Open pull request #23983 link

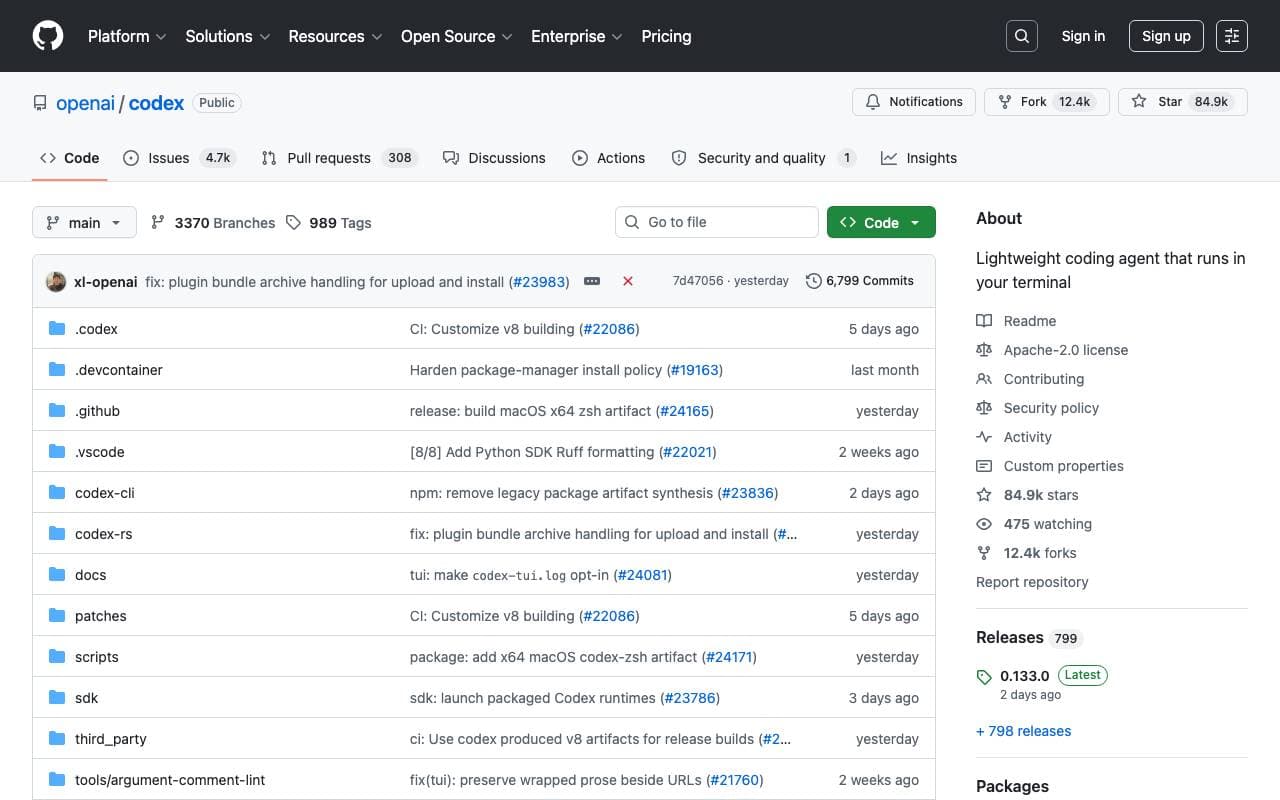coord(539,282)
